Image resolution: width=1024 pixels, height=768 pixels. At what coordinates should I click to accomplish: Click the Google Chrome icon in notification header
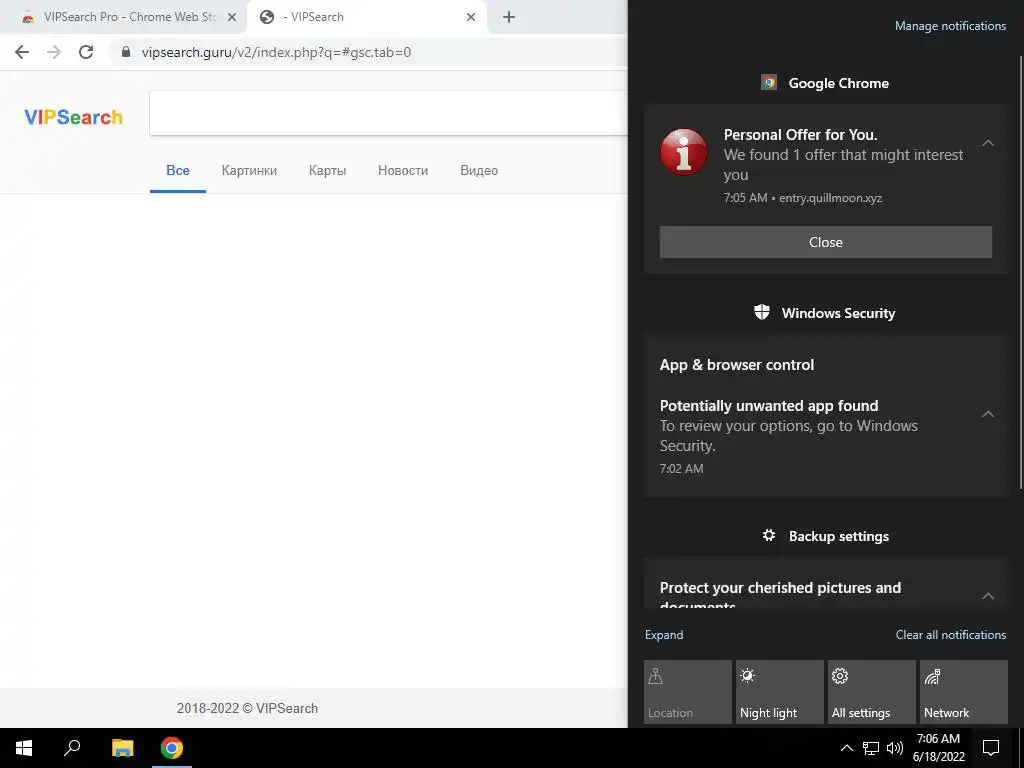coord(769,82)
